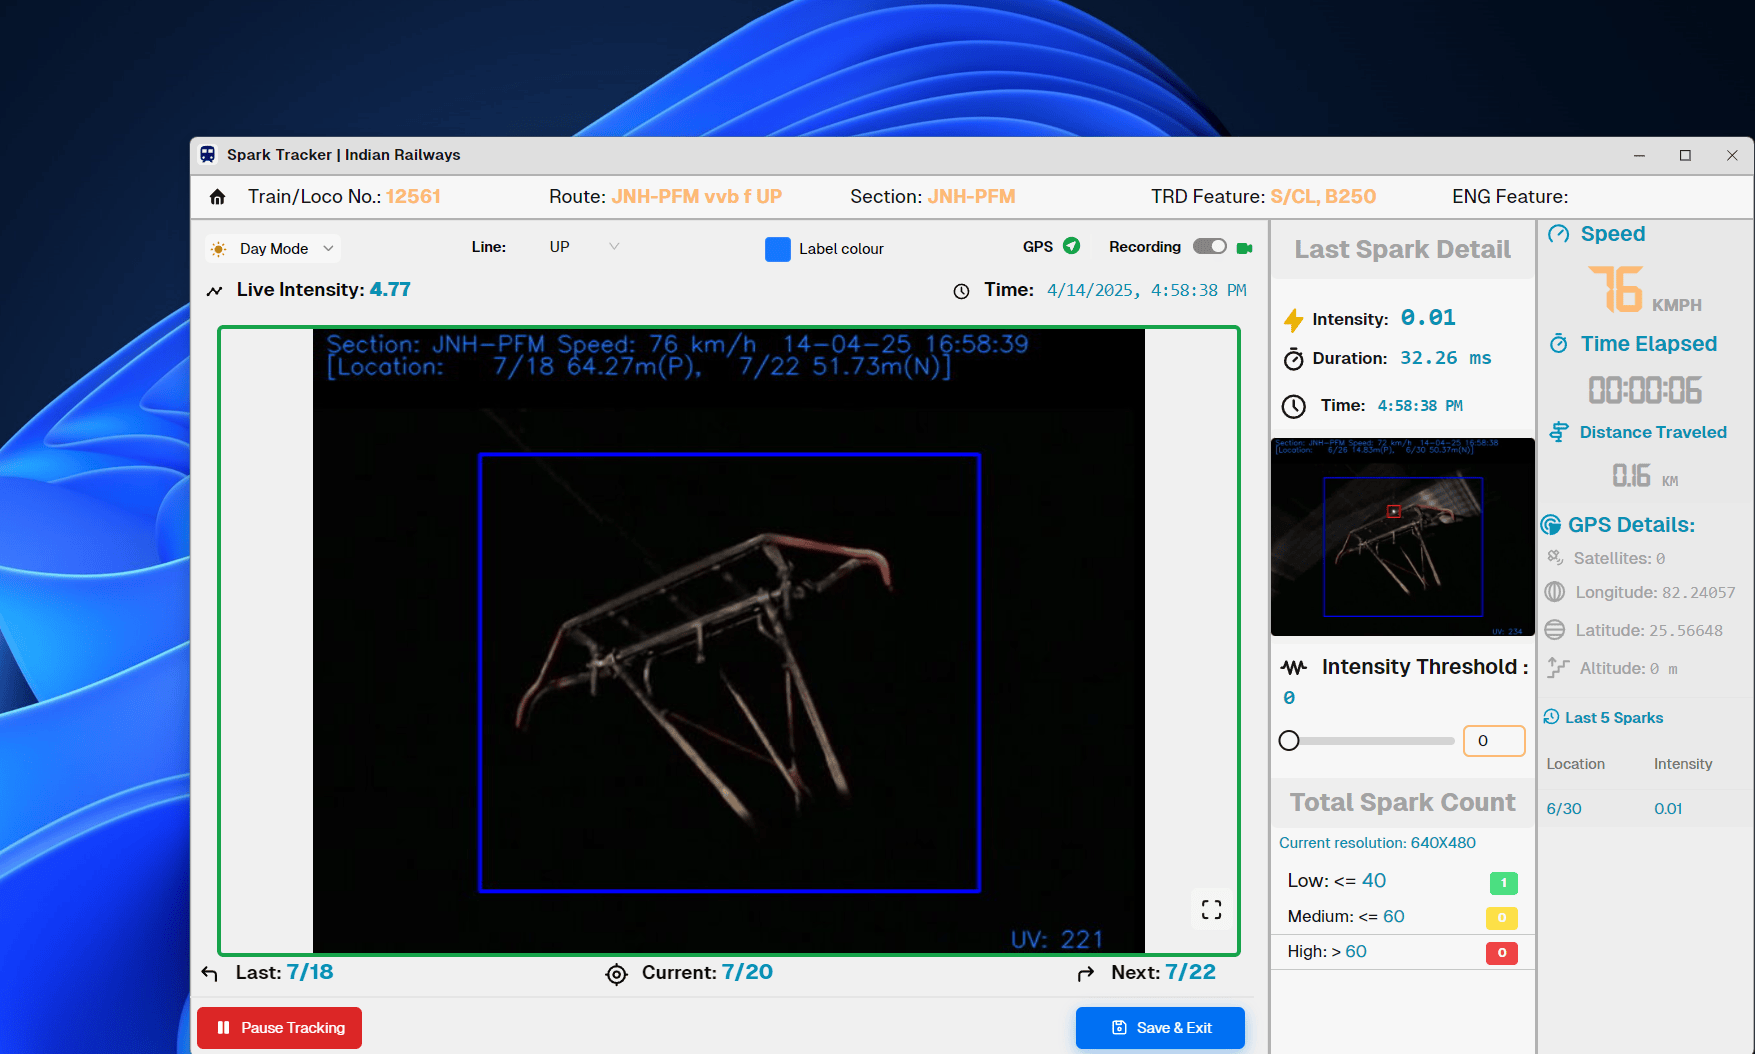Click the Last location back-arrow icon
The image size is (1755, 1054).
pos(209,973)
